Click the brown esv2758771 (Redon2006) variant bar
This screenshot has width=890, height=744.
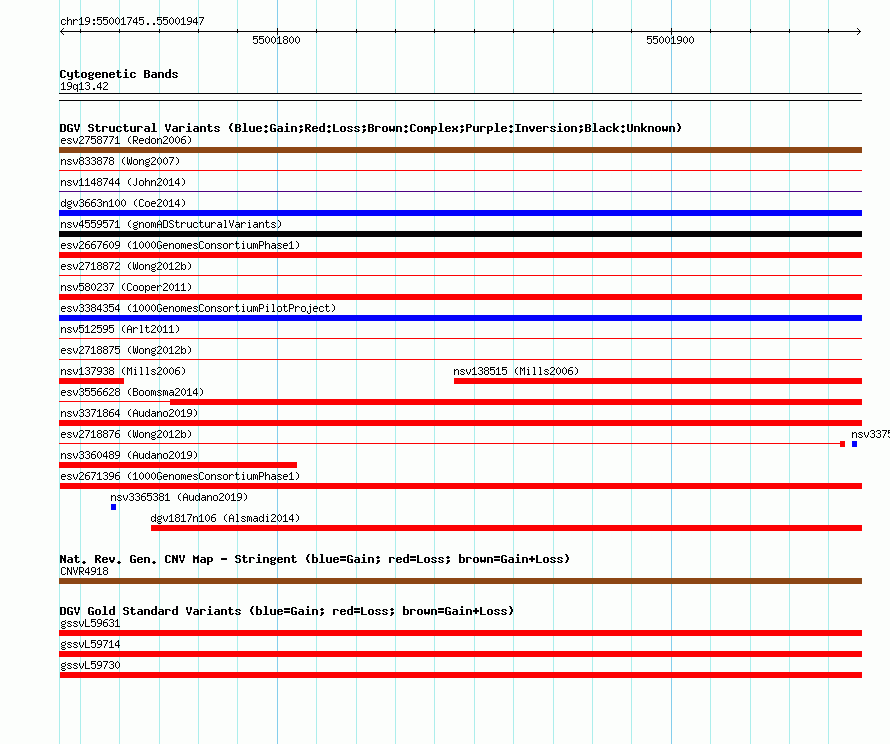point(460,150)
